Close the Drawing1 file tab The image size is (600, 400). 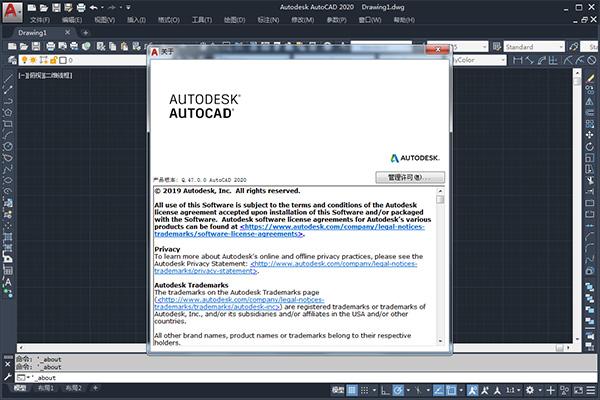[x=67, y=33]
